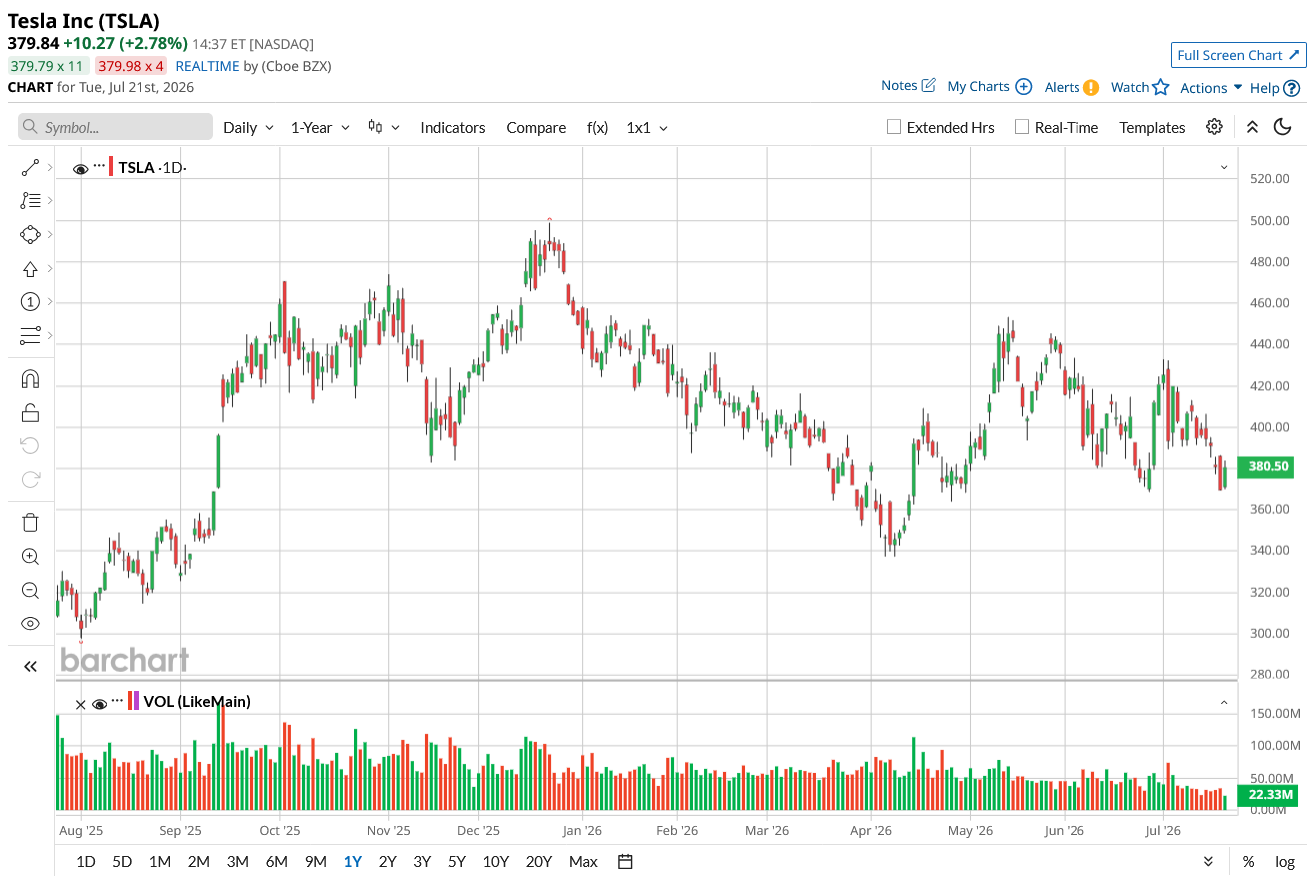Open the candlestick chart type dropdown
1308x876 pixels.
click(x=384, y=127)
